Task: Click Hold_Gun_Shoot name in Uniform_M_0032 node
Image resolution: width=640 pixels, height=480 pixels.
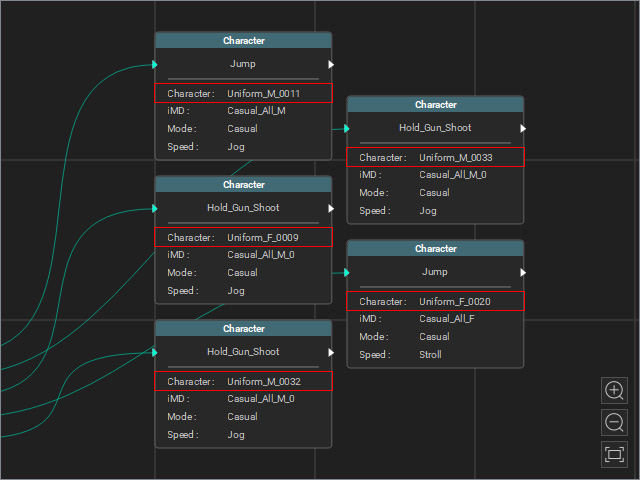Action: click(x=243, y=351)
